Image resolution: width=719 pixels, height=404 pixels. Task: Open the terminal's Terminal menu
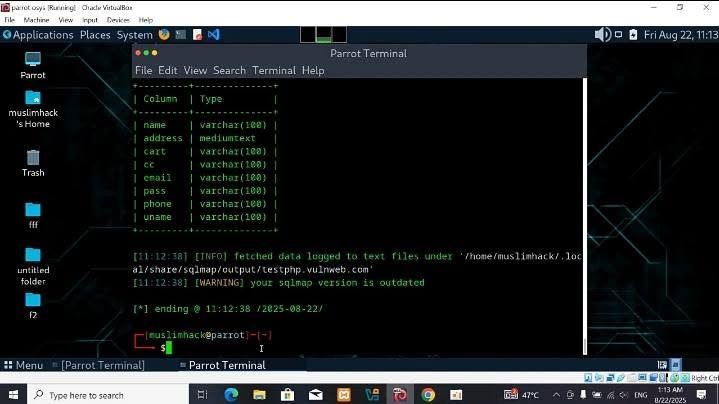[x=274, y=70]
